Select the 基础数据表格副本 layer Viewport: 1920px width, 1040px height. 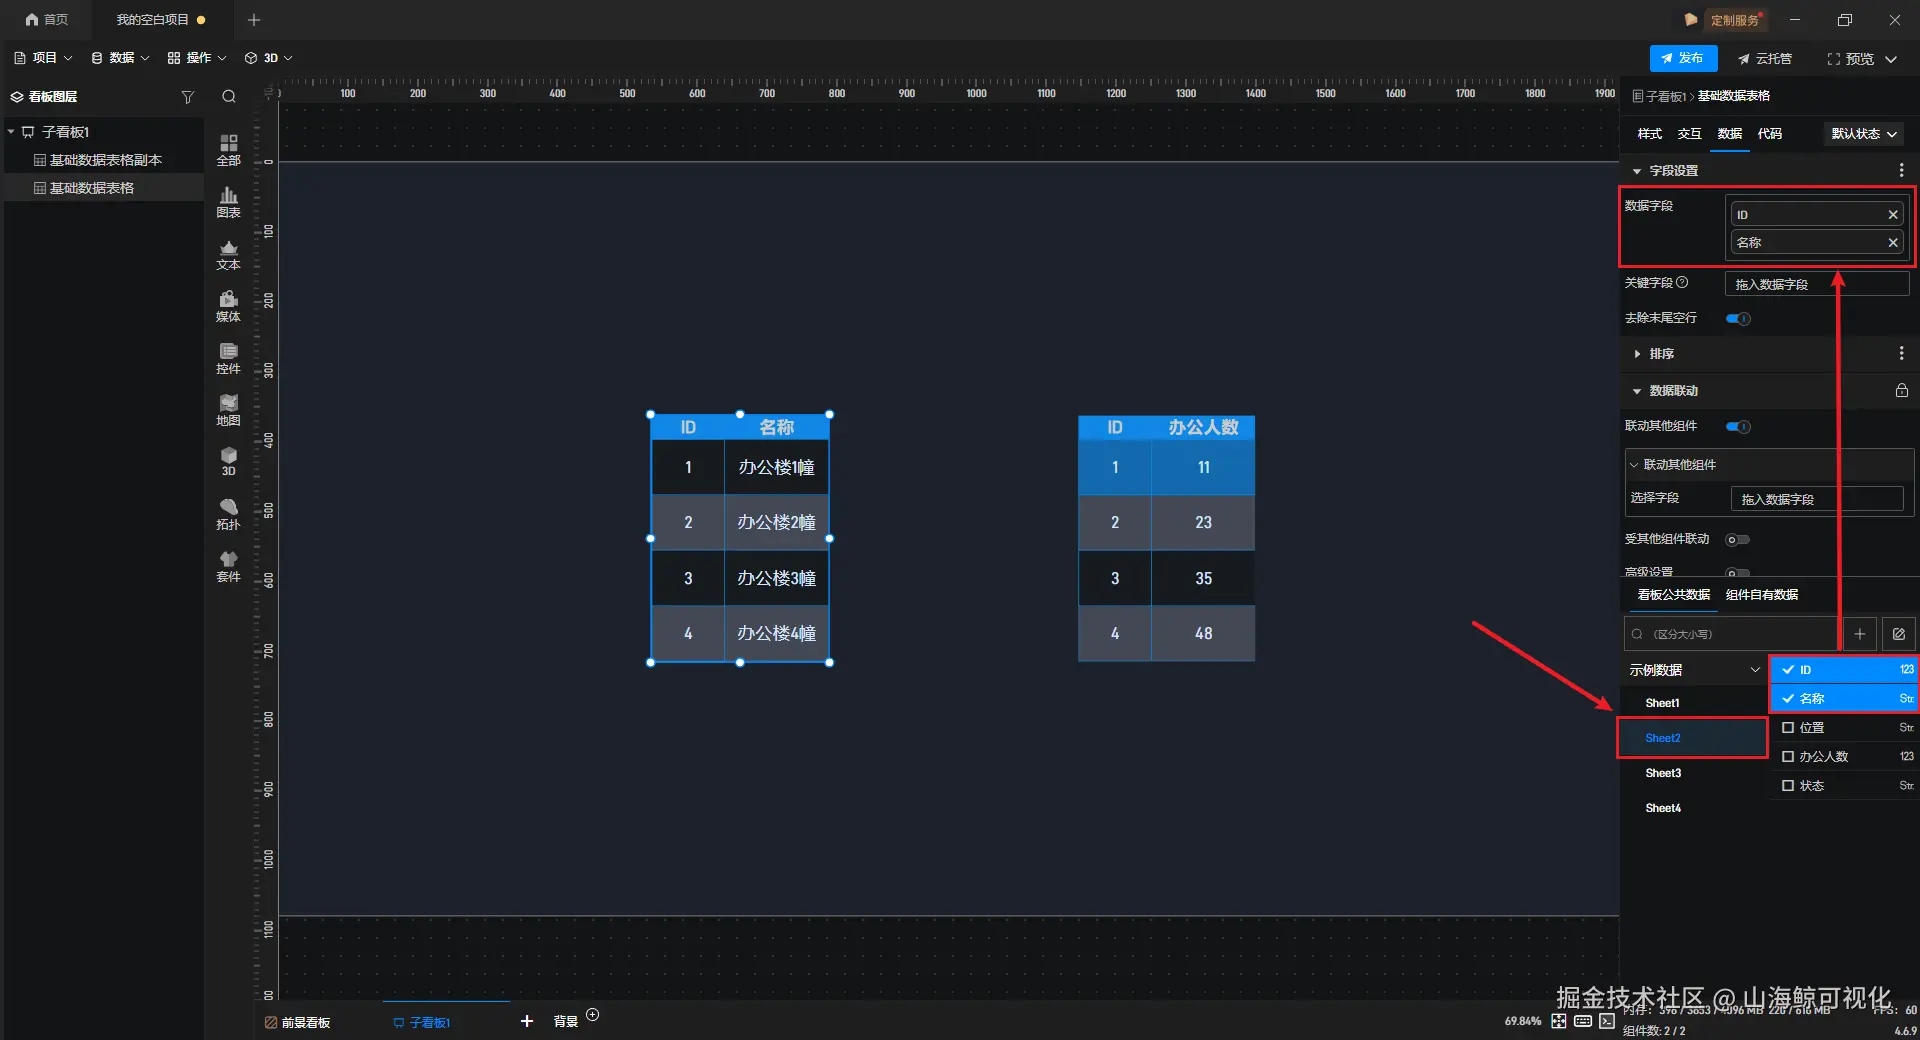pyautogui.click(x=105, y=160)
